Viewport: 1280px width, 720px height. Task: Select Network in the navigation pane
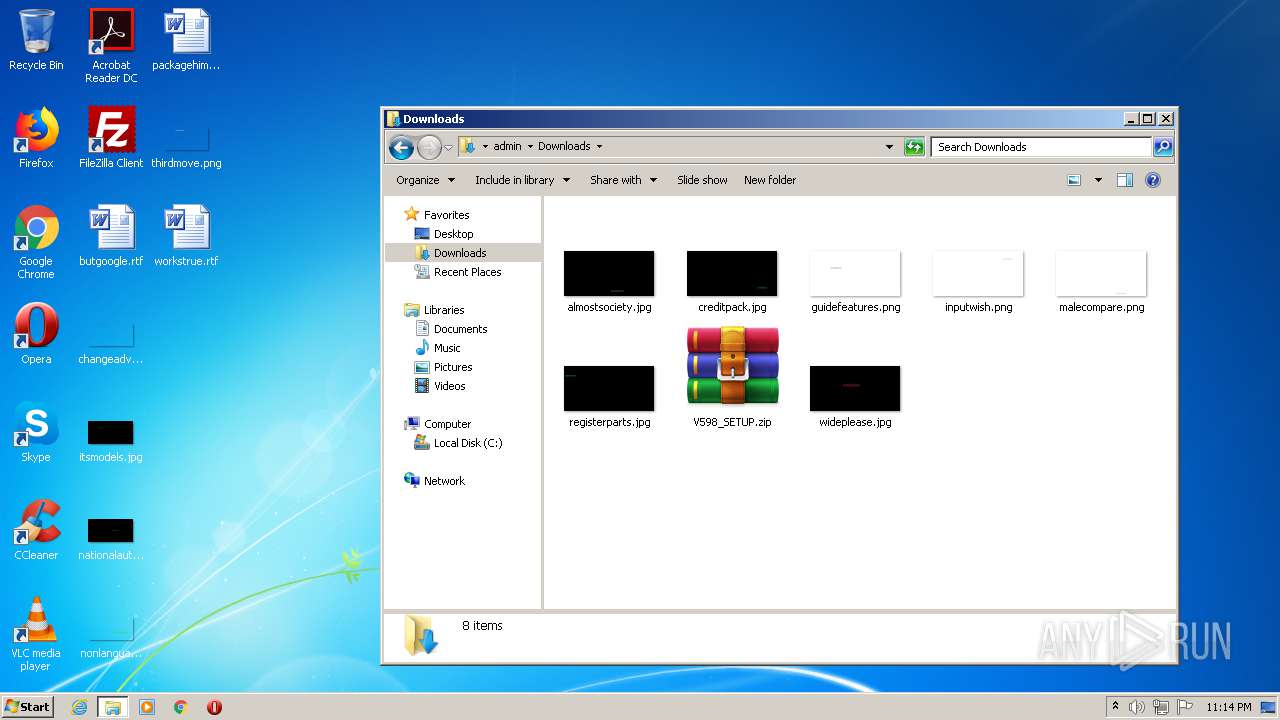444,481
